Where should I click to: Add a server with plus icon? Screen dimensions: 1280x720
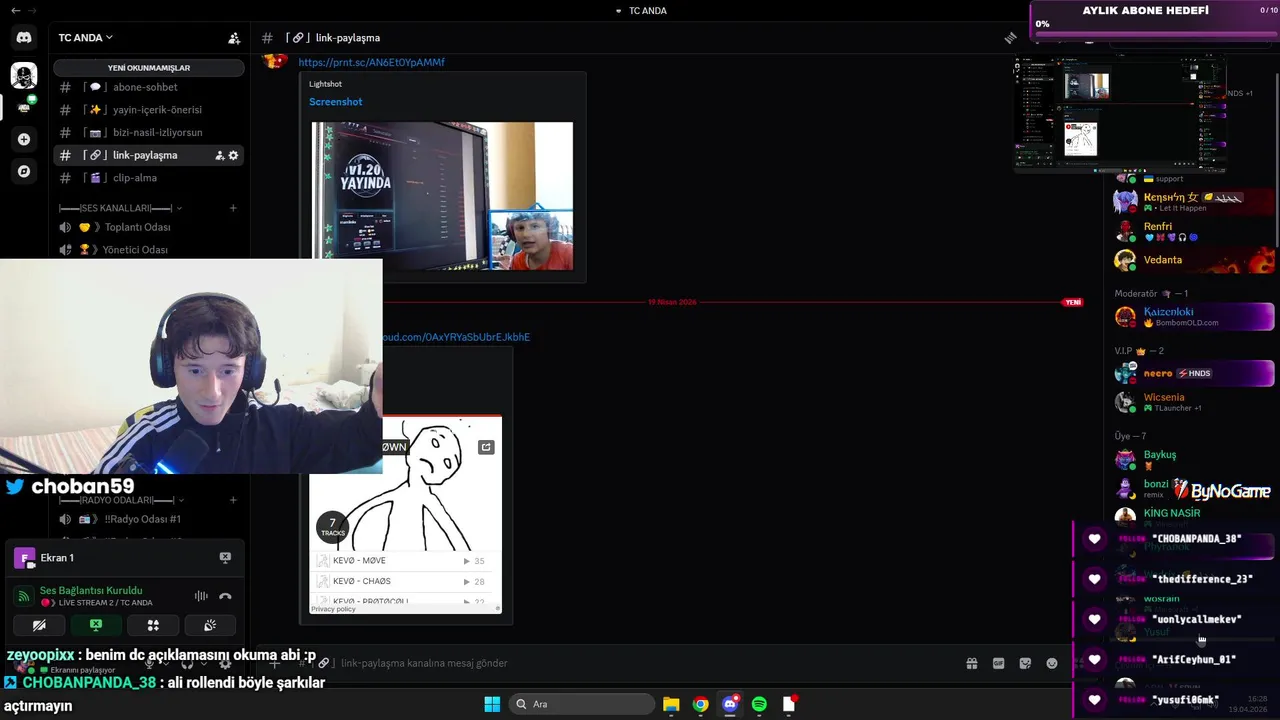24,139
